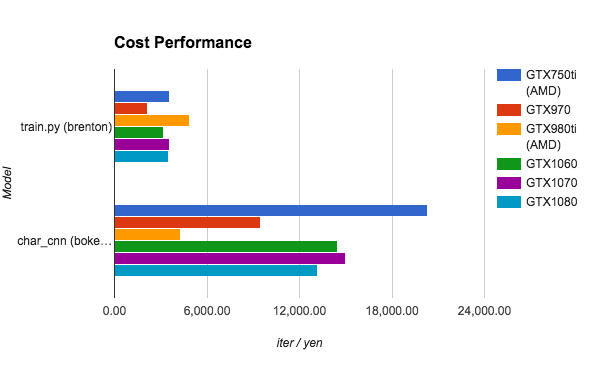Click the blue GTX750ti bar for char_cnn
The image size is (598, 368).
point(271,211)
